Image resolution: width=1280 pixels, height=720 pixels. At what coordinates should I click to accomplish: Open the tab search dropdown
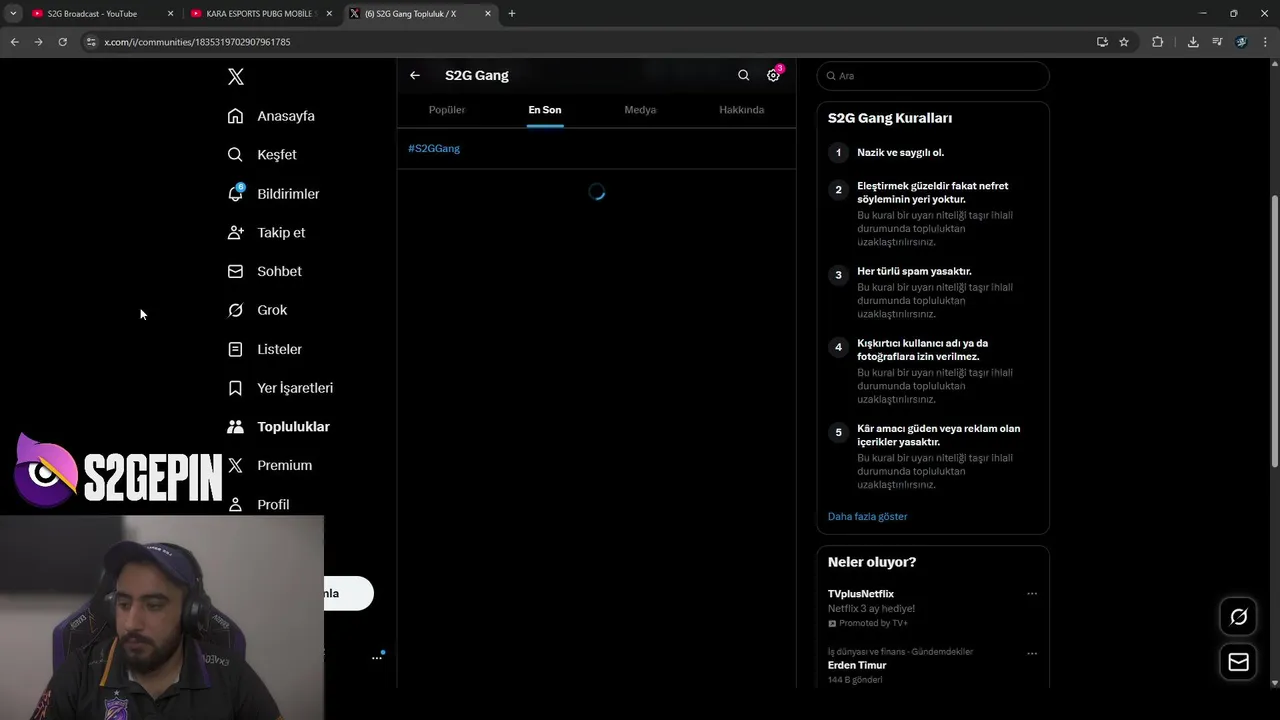[13, 14]
